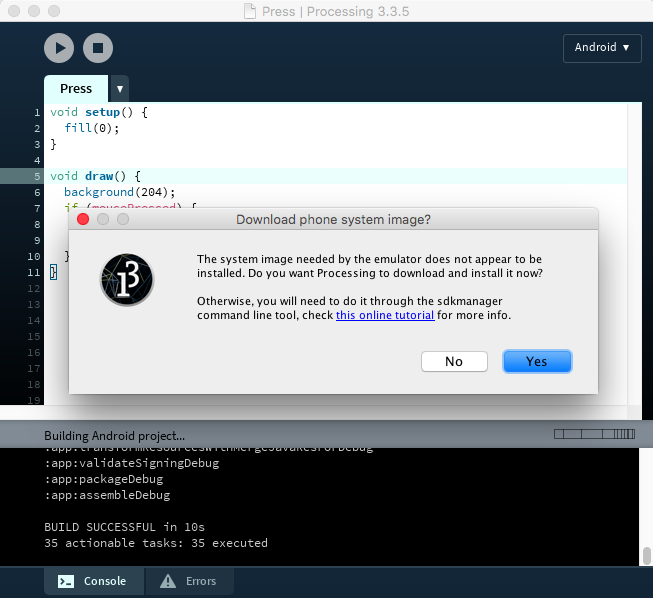Switch to the Console tab
Image resolution: width=653 pixels, height=598 pixels.
[x=94, y=581]
